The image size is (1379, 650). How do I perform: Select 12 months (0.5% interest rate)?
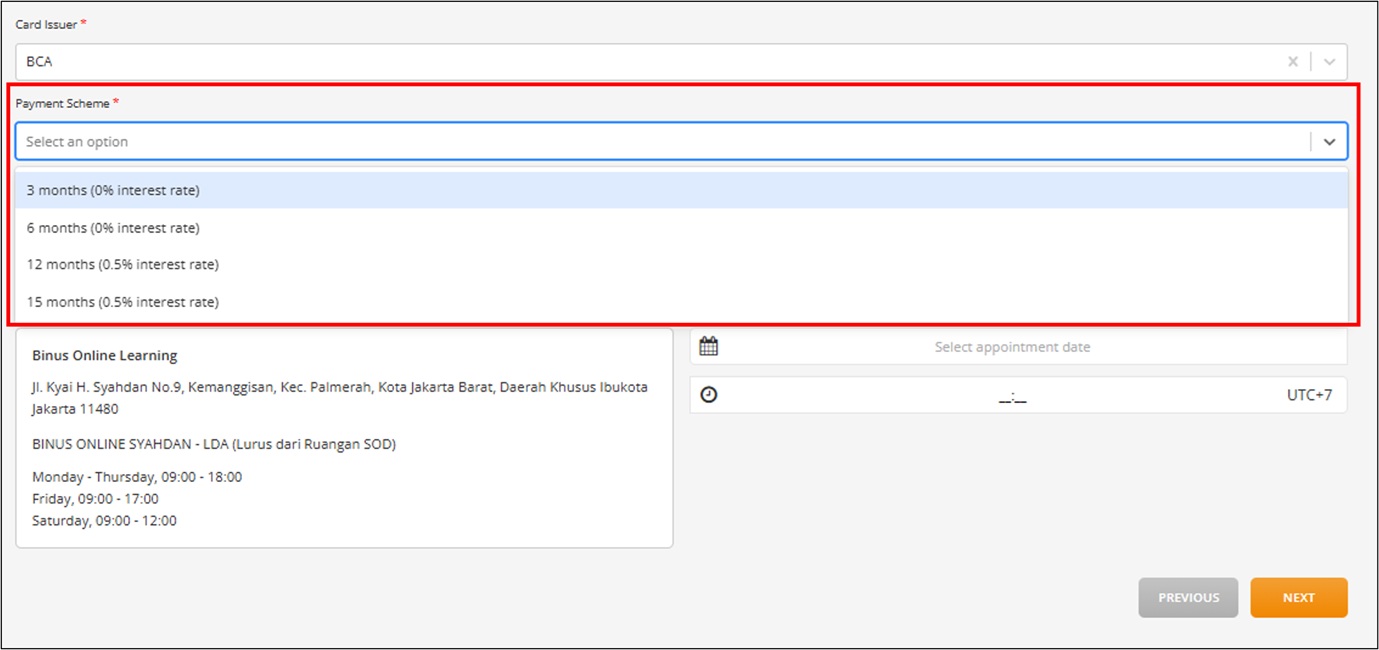681,265
